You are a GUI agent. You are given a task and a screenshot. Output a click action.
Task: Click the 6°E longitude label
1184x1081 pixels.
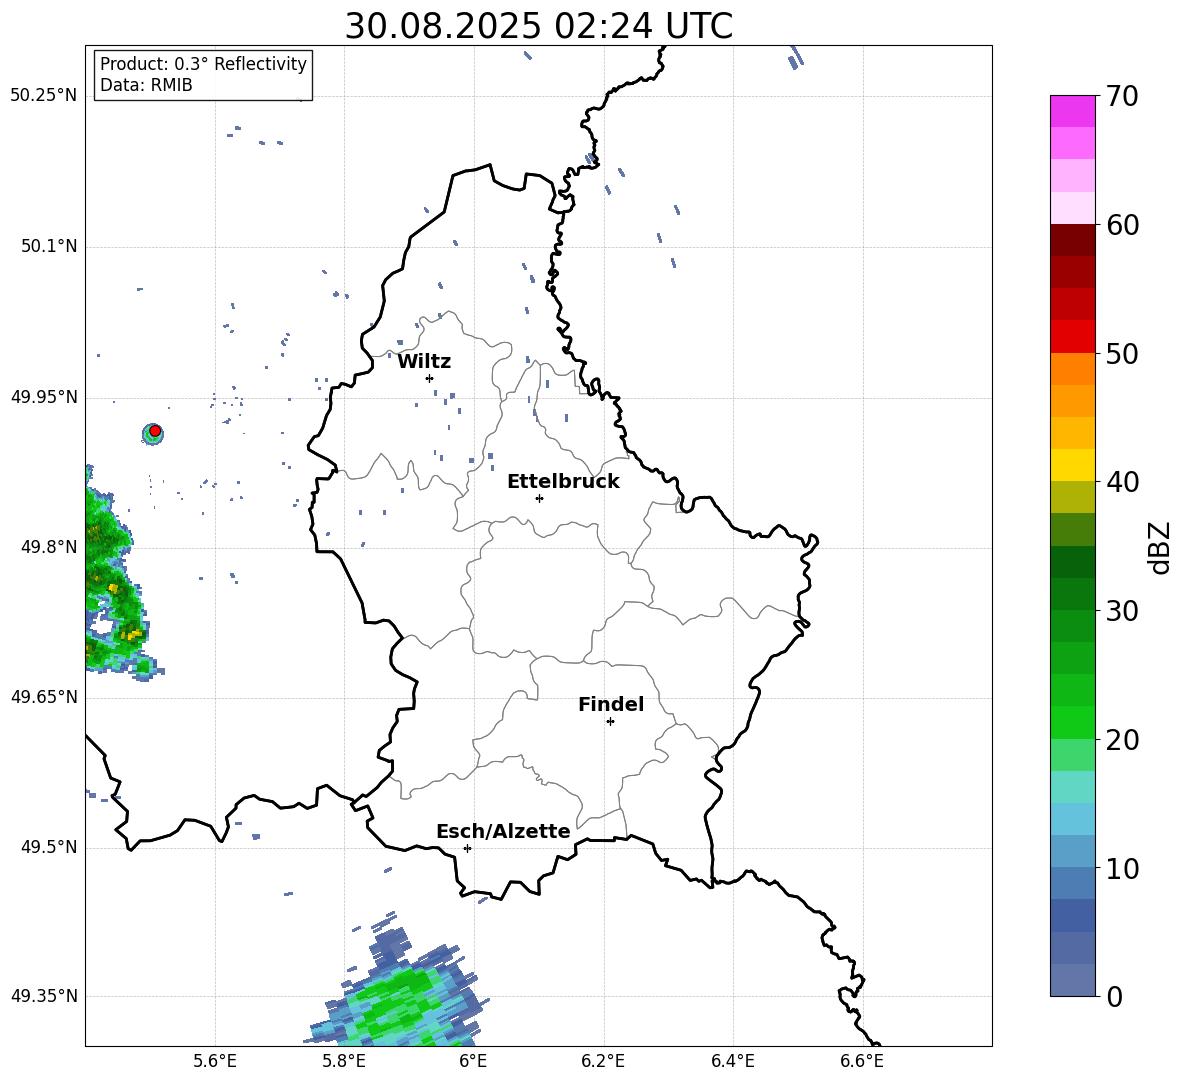pyautogui.click(x=473, y=1061)
